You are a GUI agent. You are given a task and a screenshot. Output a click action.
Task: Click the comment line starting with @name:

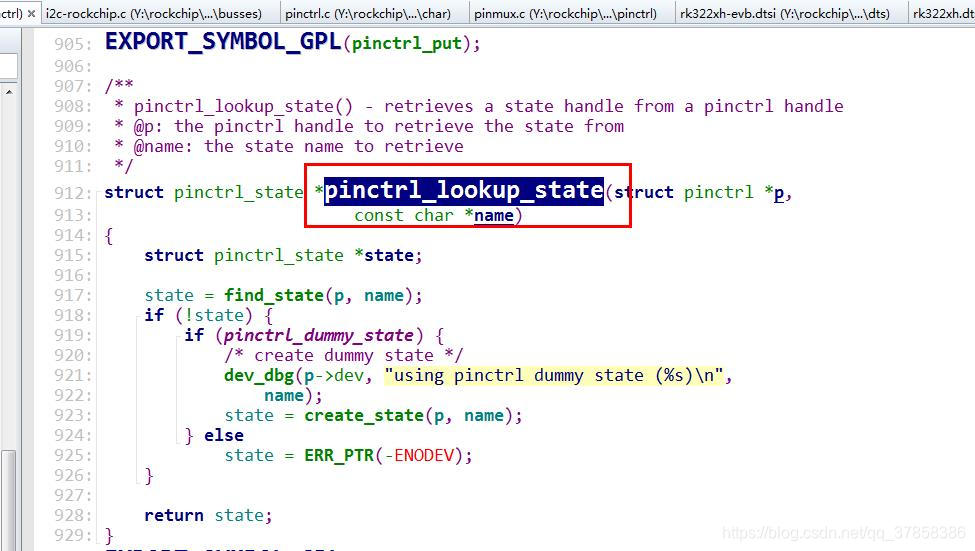tap(289, 147)
